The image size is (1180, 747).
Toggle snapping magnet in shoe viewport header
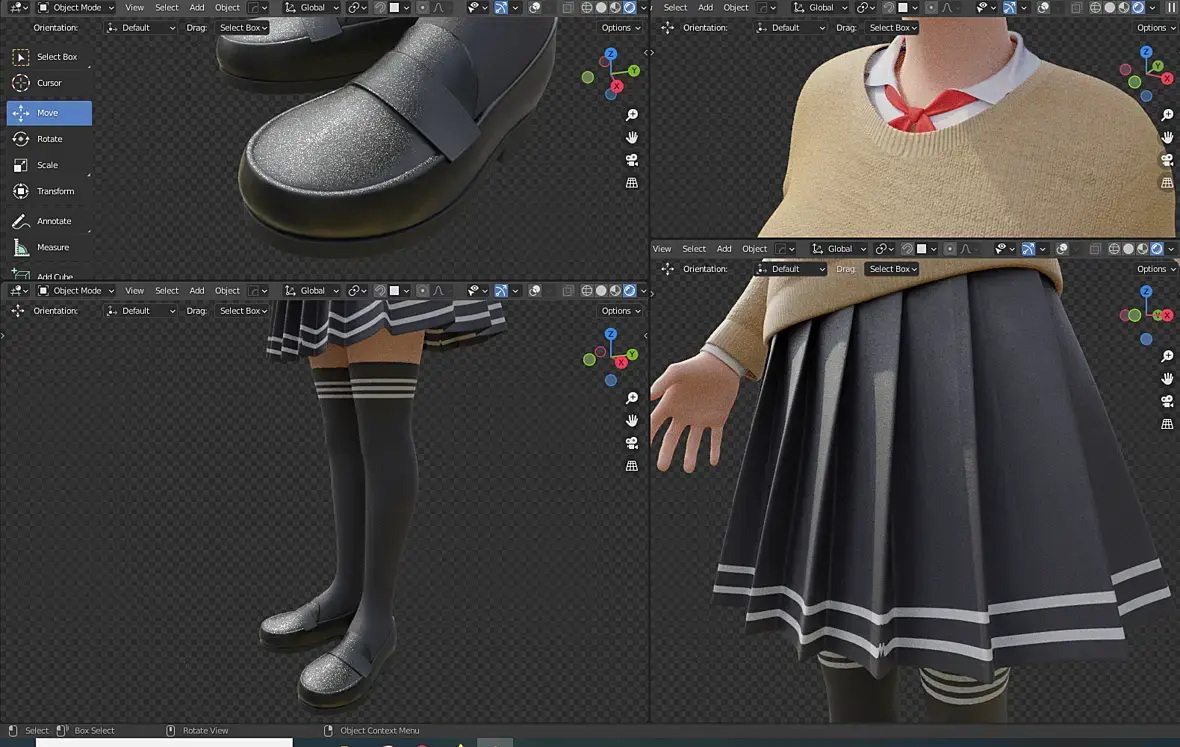coord(380,8)
